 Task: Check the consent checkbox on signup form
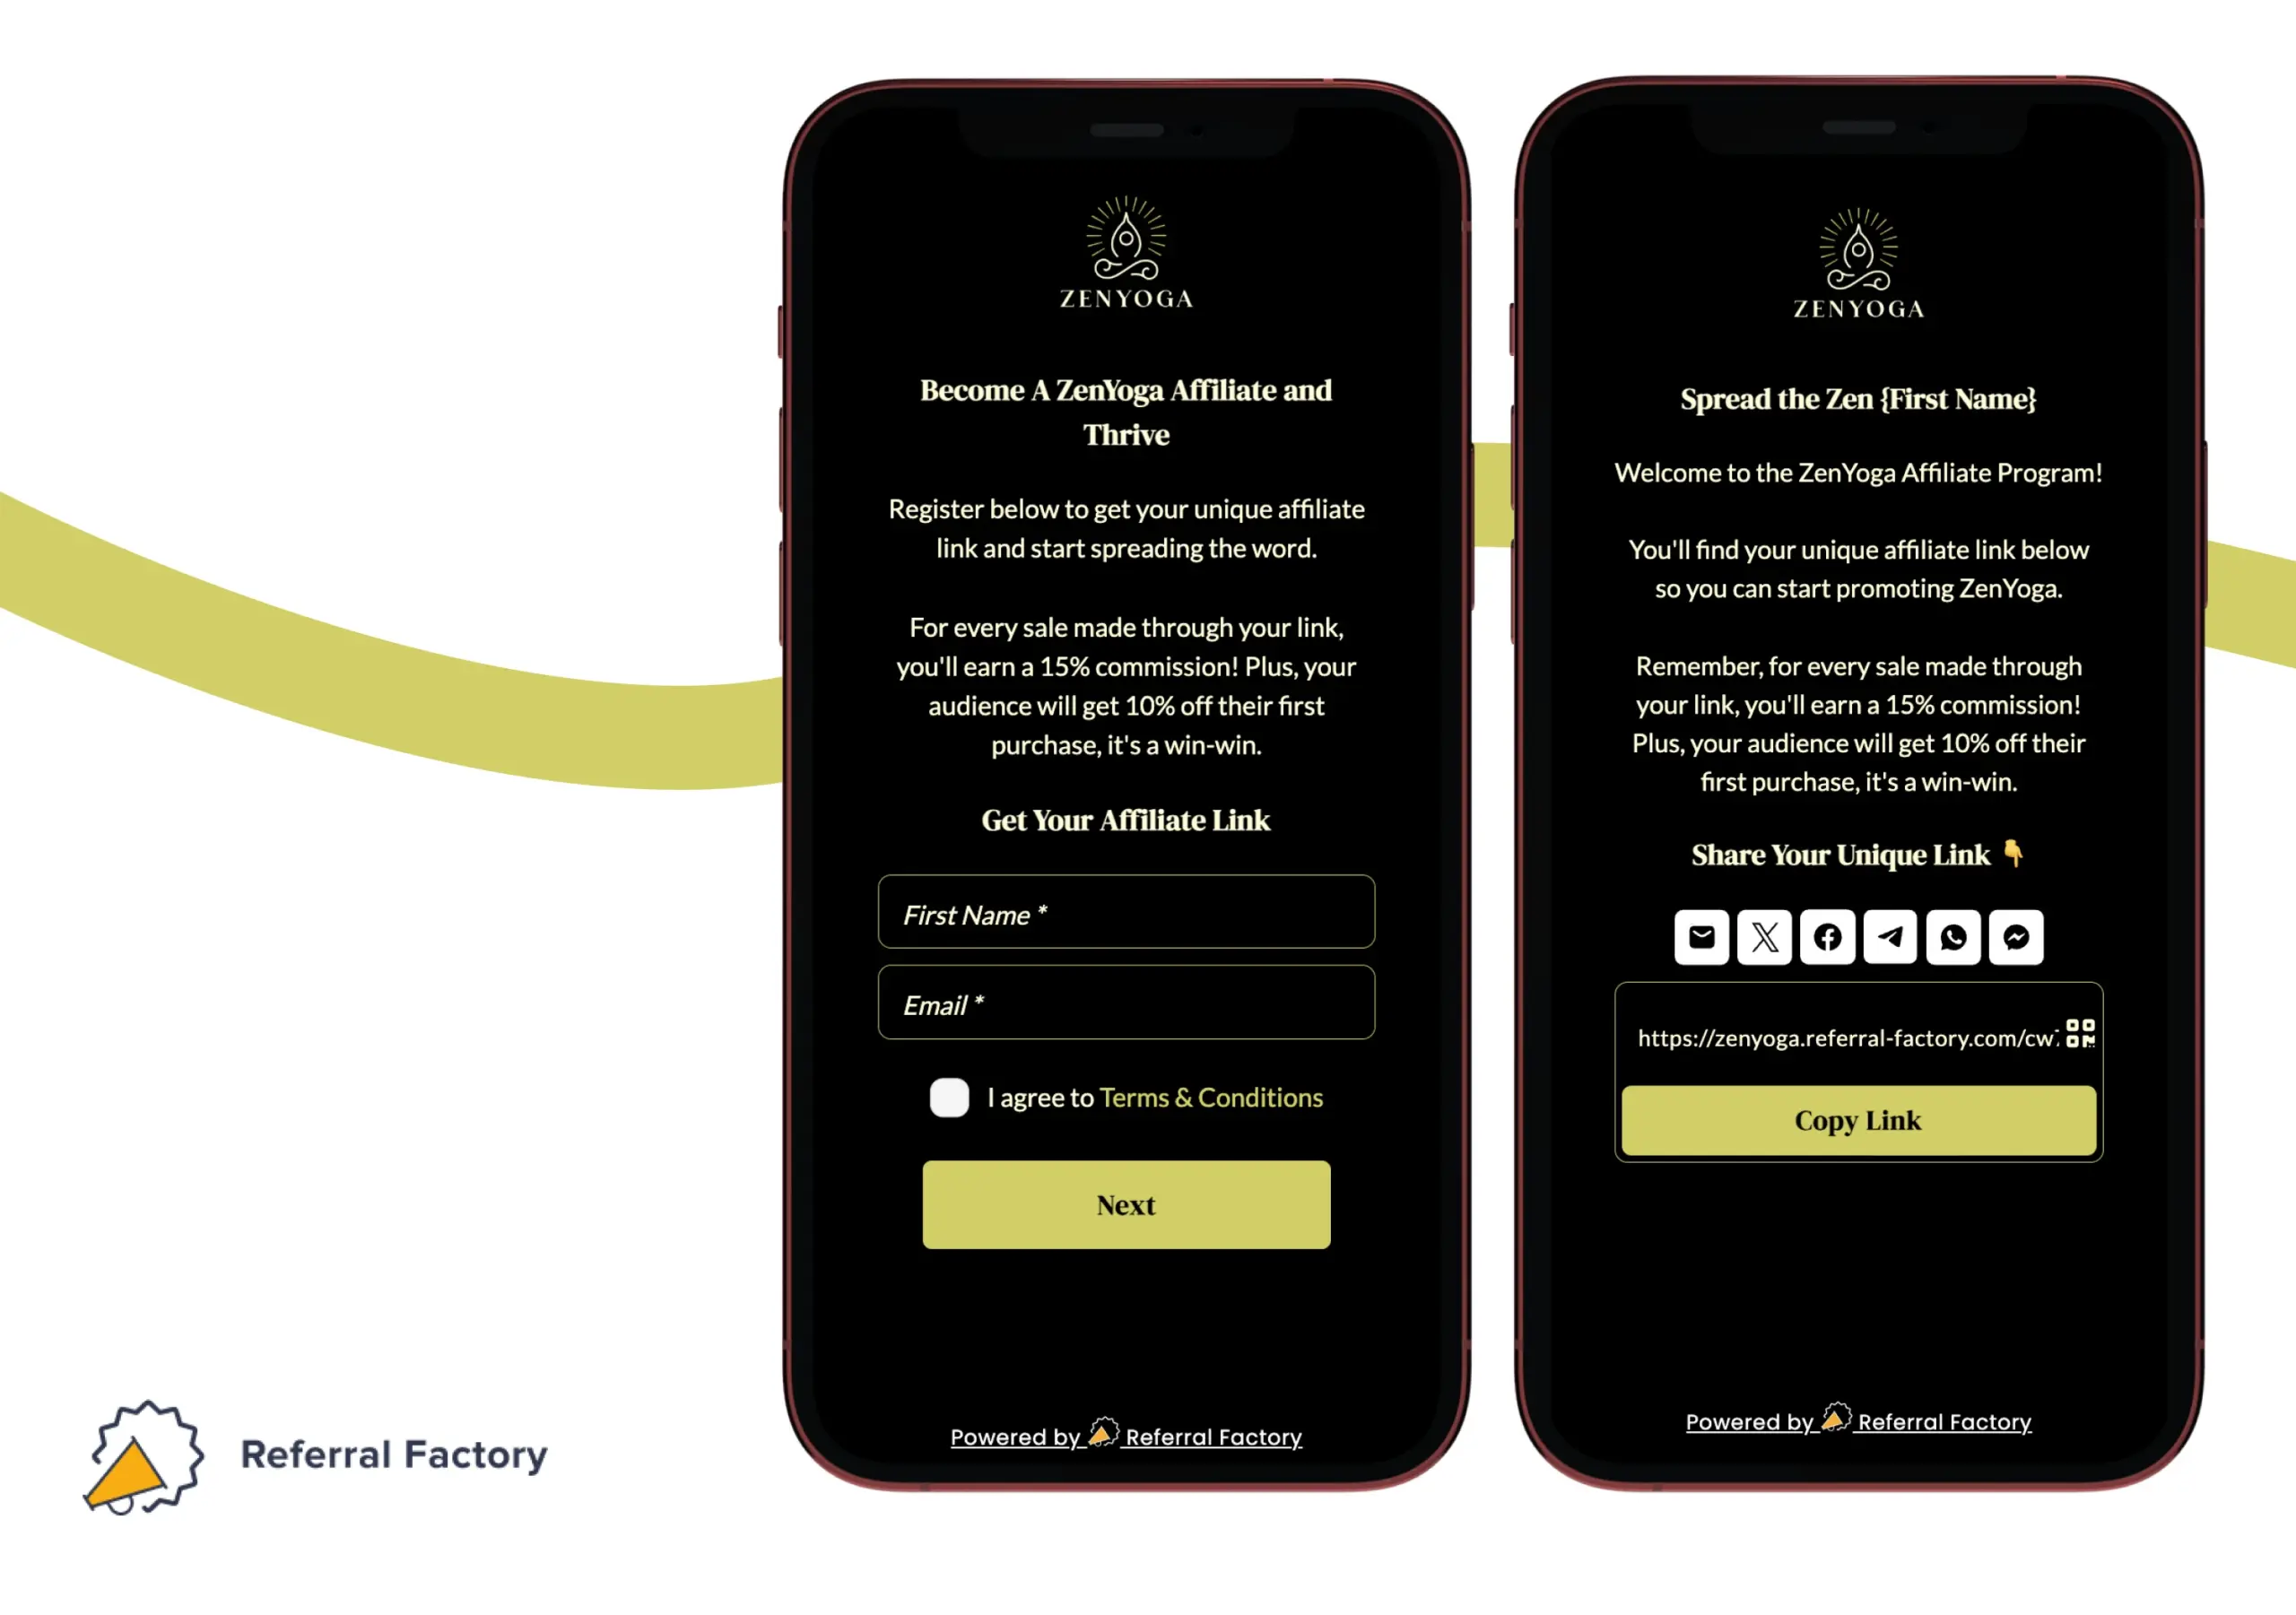tap(949, 1096)
